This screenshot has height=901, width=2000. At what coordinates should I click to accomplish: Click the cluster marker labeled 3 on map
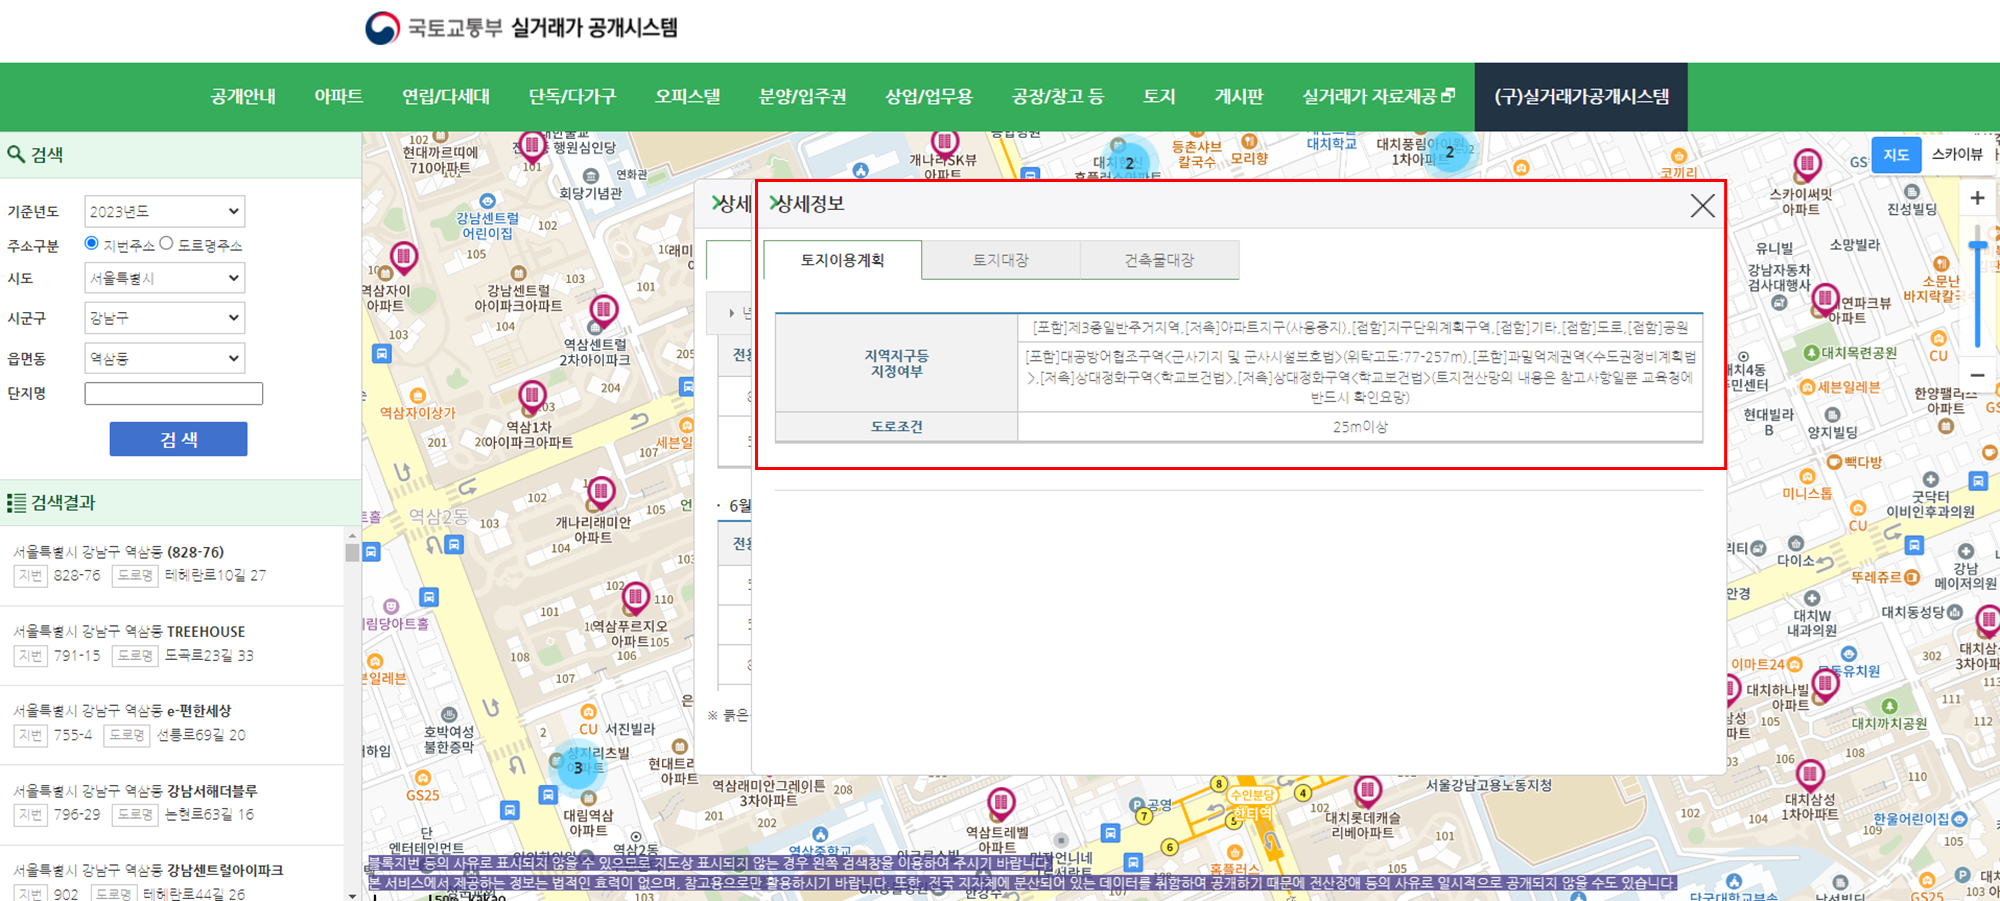pos(578,768)
